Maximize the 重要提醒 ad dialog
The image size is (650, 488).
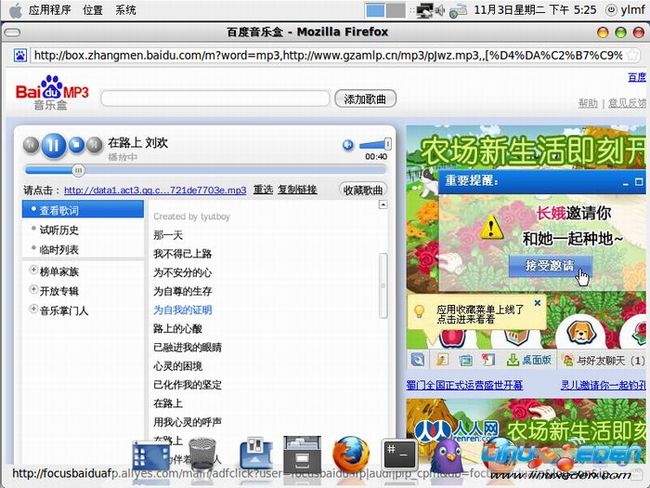pos(639,182)
